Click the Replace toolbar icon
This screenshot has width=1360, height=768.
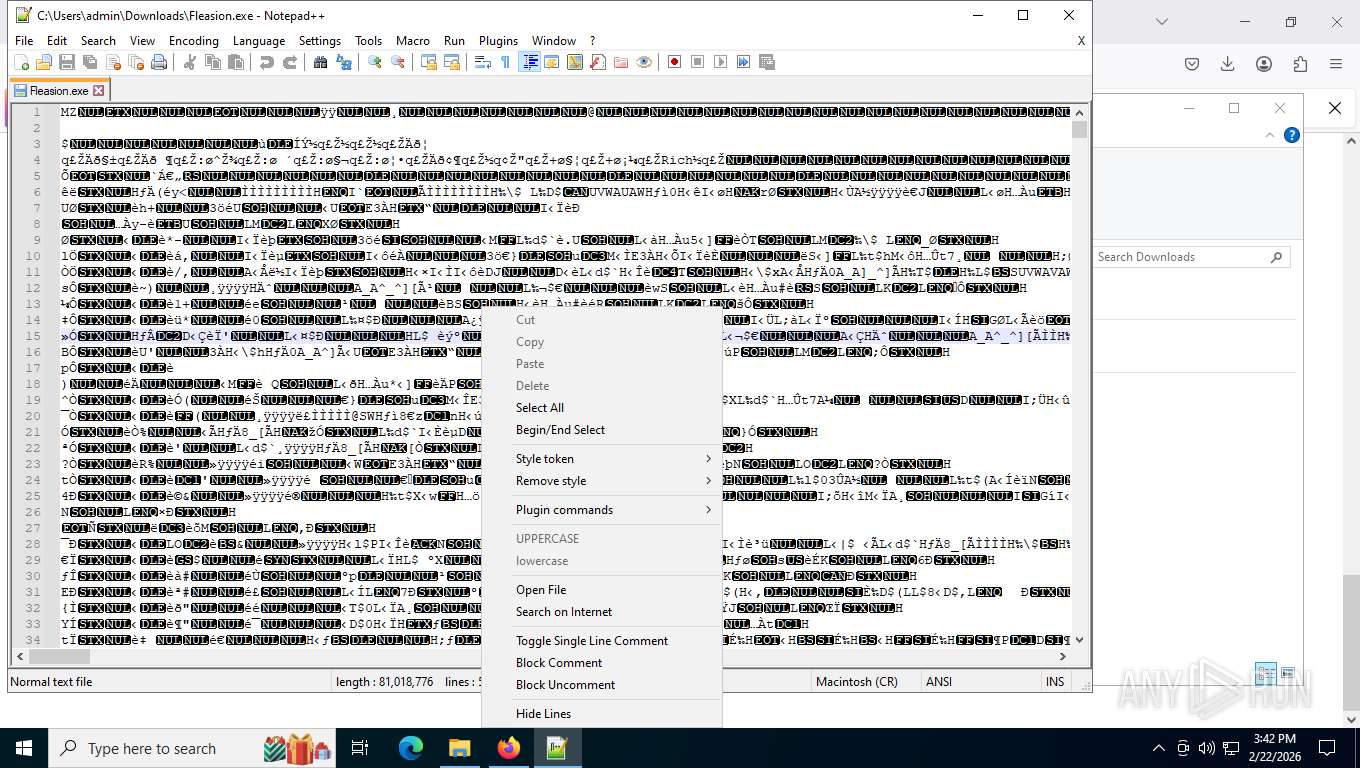pyautogui.click(x=343, y=62)
